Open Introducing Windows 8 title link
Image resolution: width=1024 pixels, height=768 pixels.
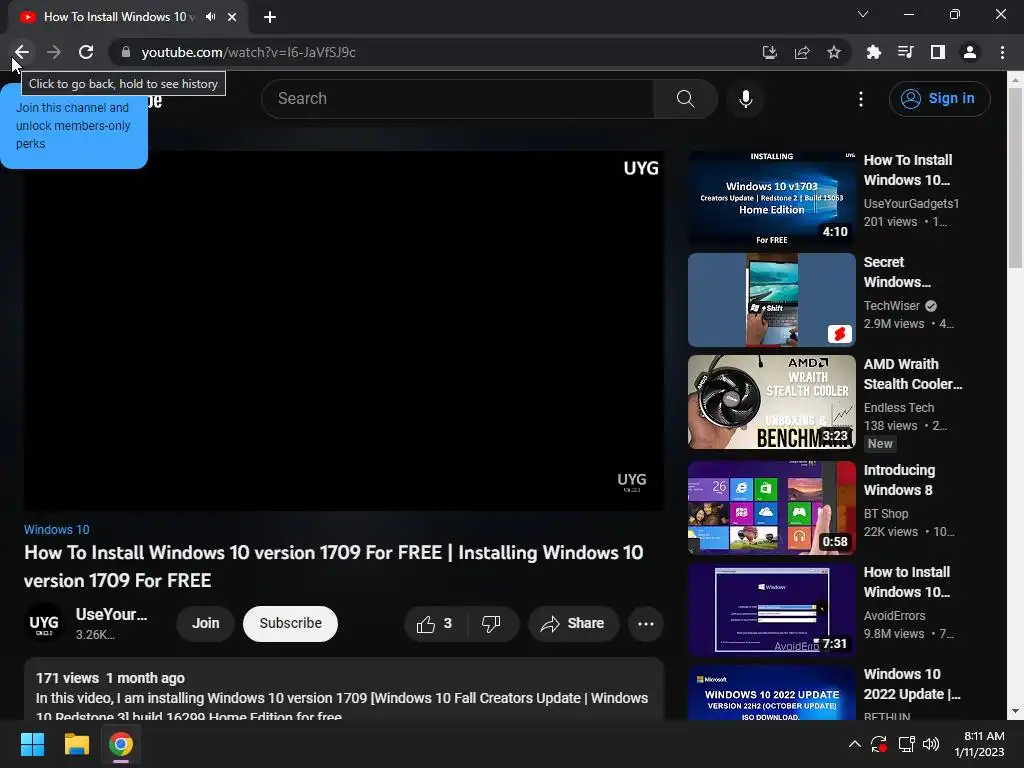coord(899,480)
